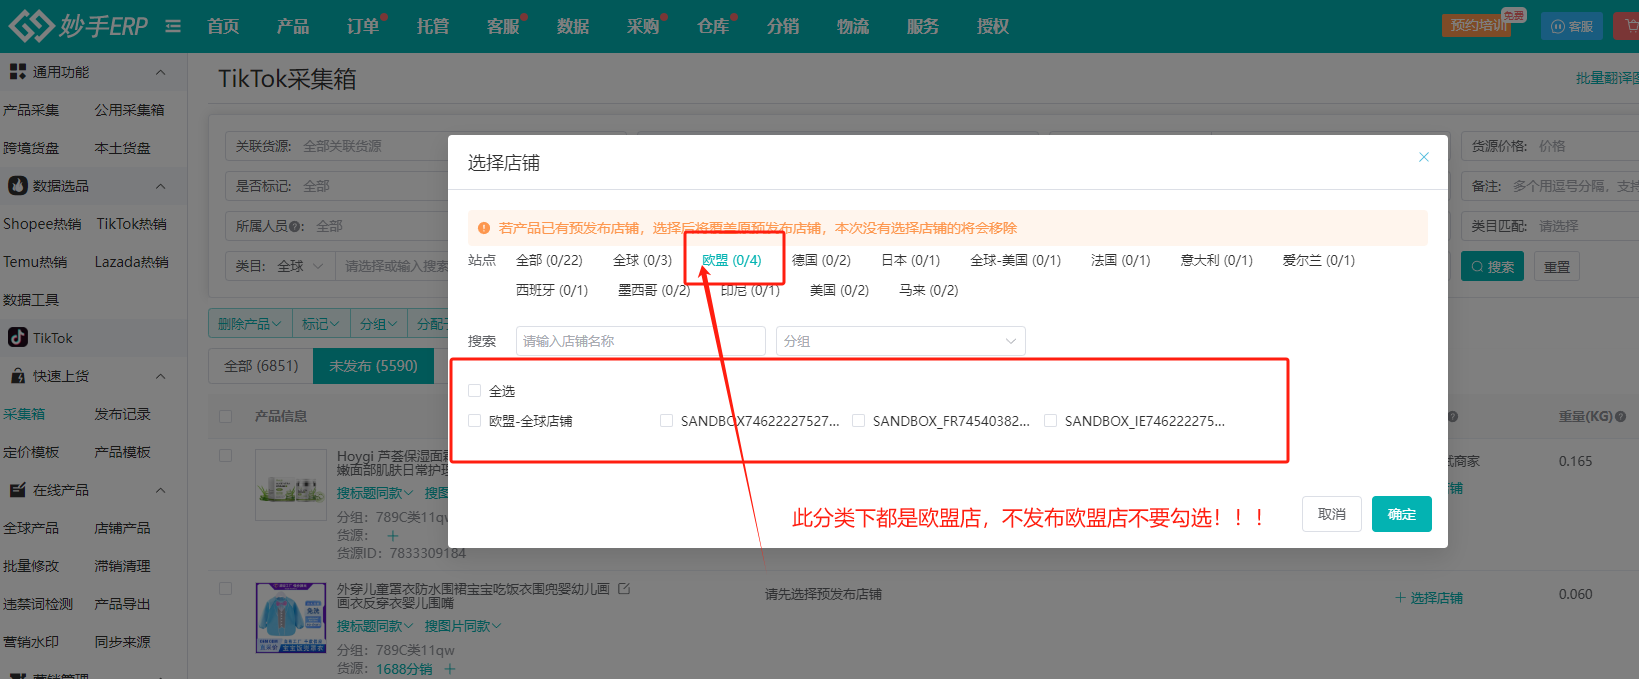Open the 客服 headset button in the top bar

pyautogui.click(x=1572, y=26)
